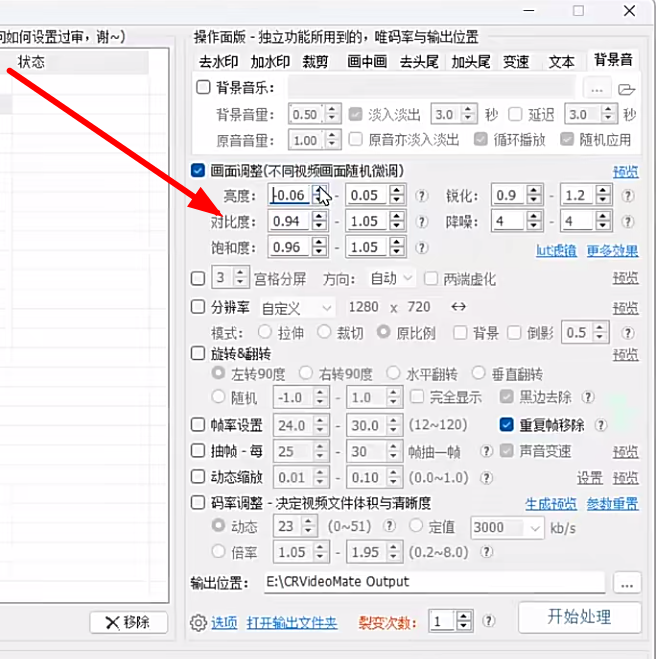The width and height of the screenshot is (656, 659).
Task: Open lut滤镜 link
Action: pyautogui.click(x=556, y=251)
